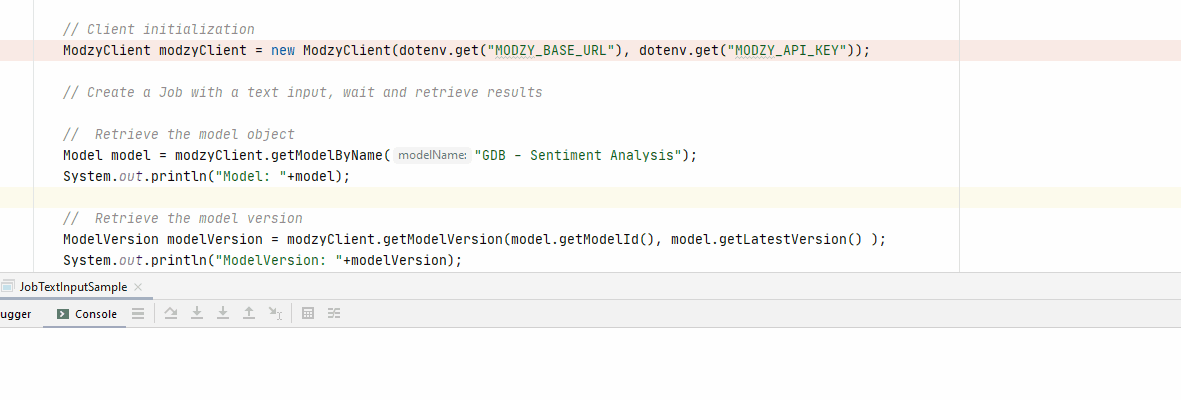
Task: Click in the empty console output area
Action: (590, 365)
